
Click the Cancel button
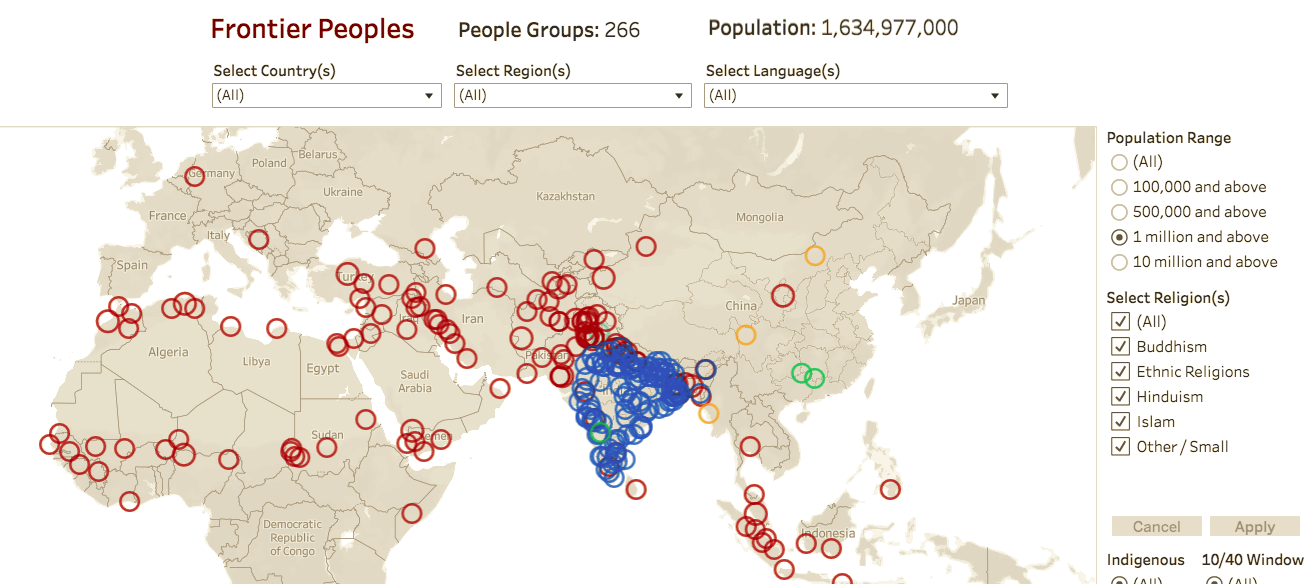(x=1156, y=526)
